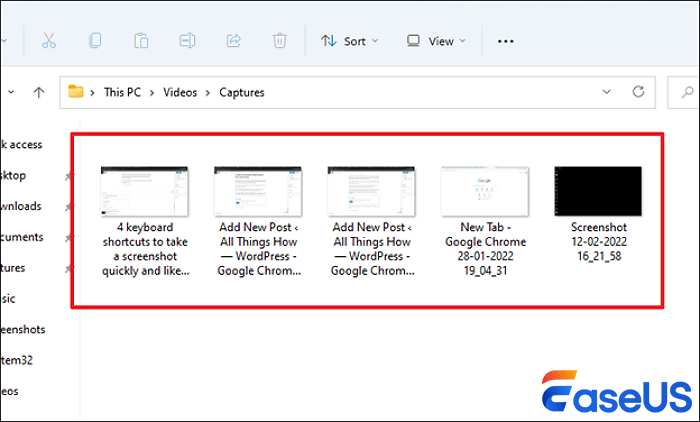Select the first Add New Post file
The width and height of the screenshot is (700, 422).
(x=258, y=220)
